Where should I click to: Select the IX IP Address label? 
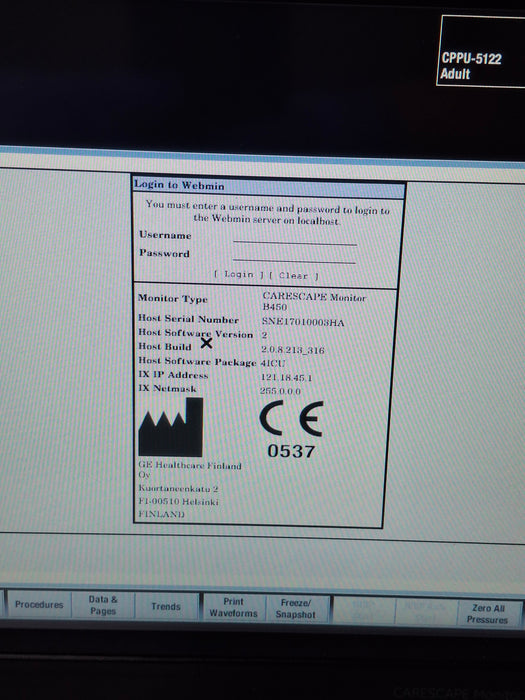[173, 375]
